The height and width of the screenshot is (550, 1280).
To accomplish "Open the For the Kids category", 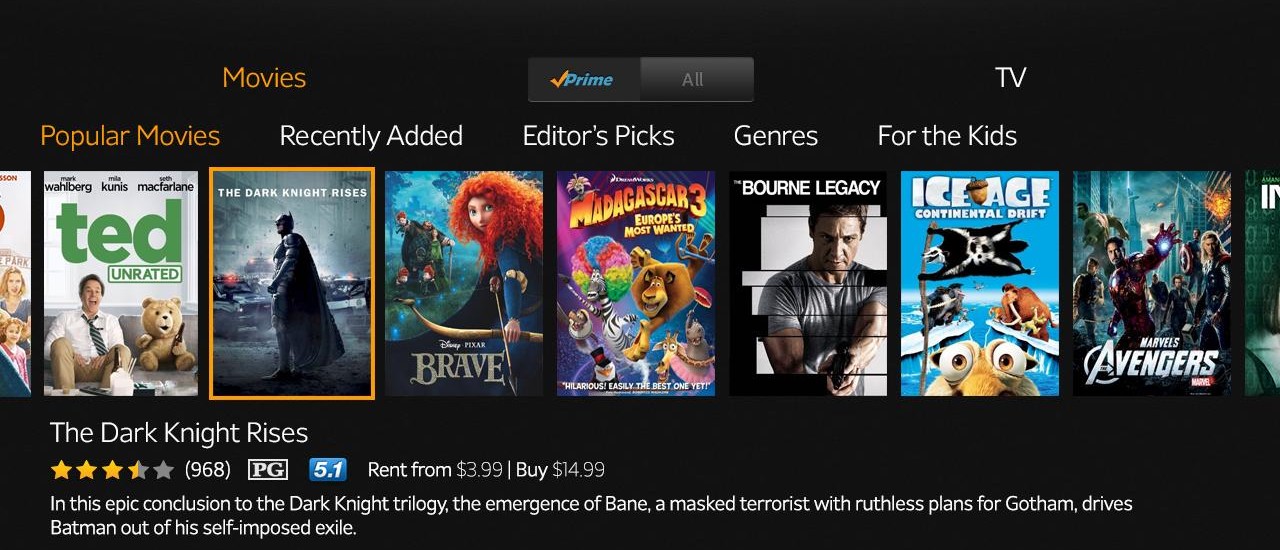I will [x=947, y=136].
